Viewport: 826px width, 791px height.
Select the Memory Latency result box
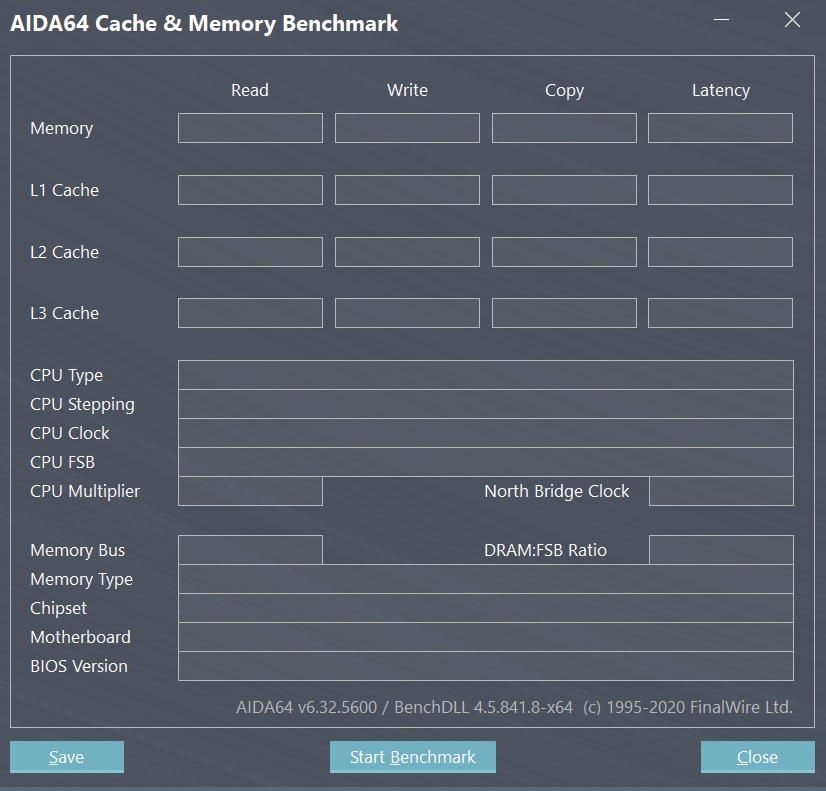[x=720, y=128]
